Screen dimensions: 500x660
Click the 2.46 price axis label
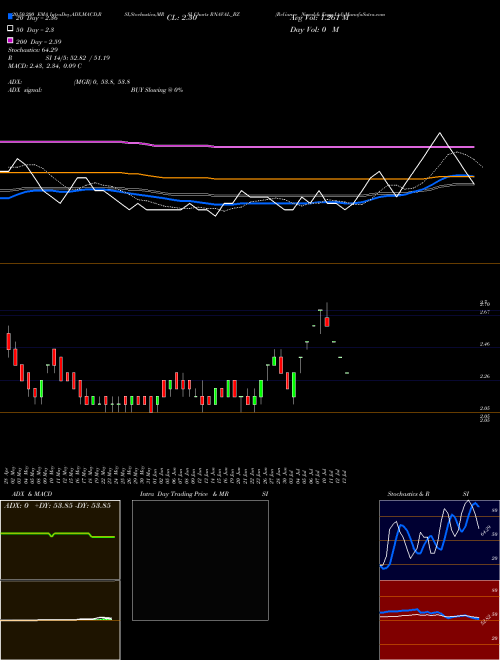point(484,344)
